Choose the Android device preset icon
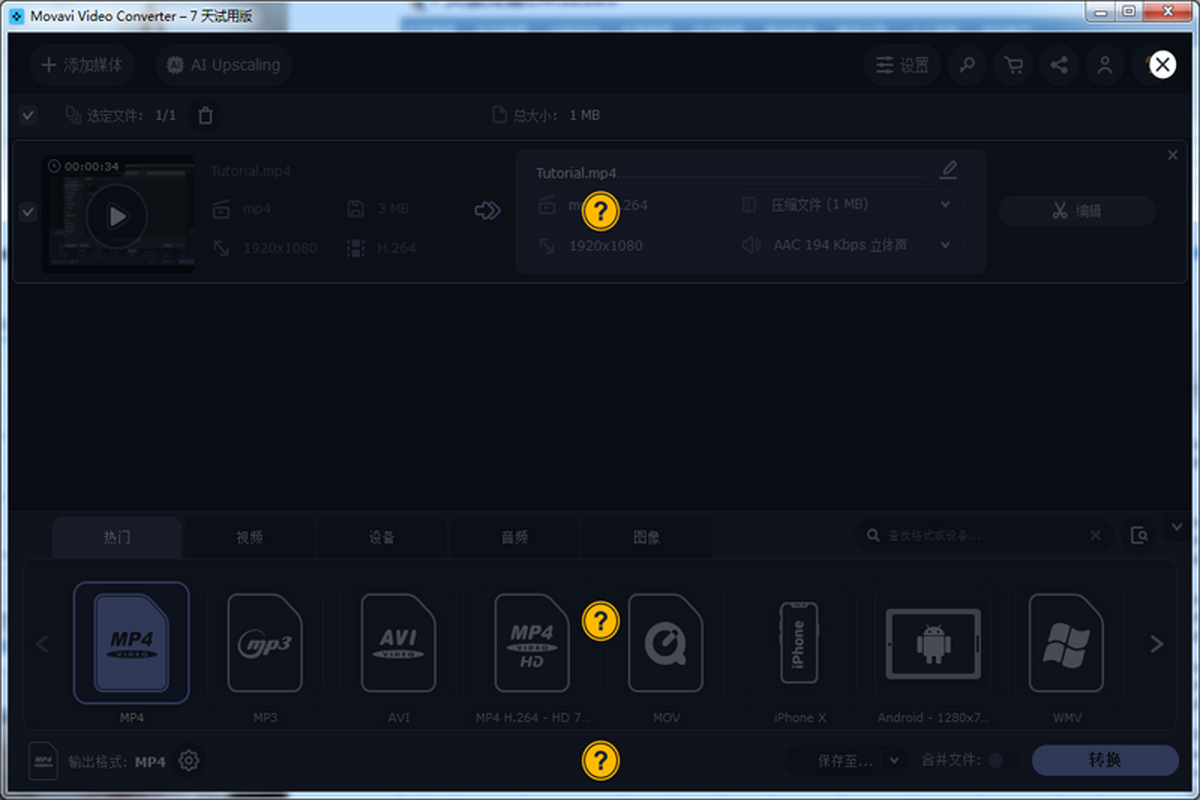The width and height of the screenshot is (1200, 800). point(933,643)
